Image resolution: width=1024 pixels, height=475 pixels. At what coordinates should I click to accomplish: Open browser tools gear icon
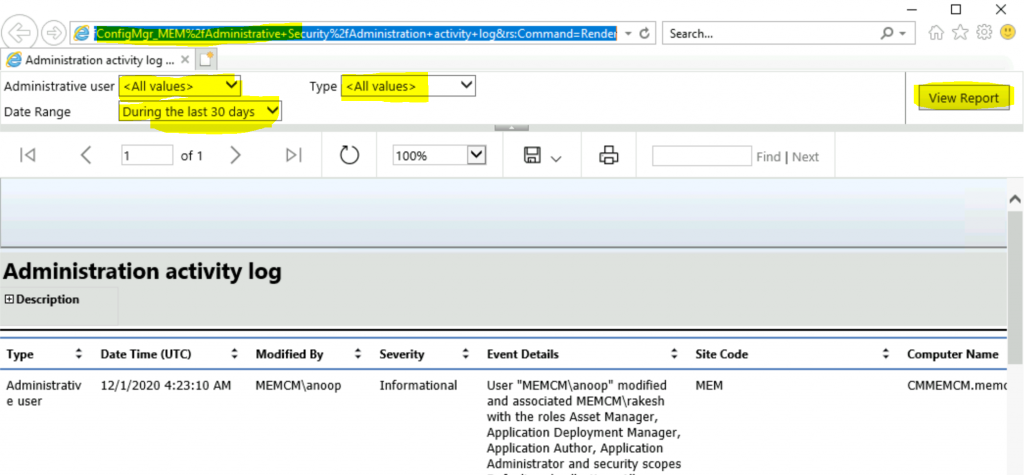(x=984, y=32)
